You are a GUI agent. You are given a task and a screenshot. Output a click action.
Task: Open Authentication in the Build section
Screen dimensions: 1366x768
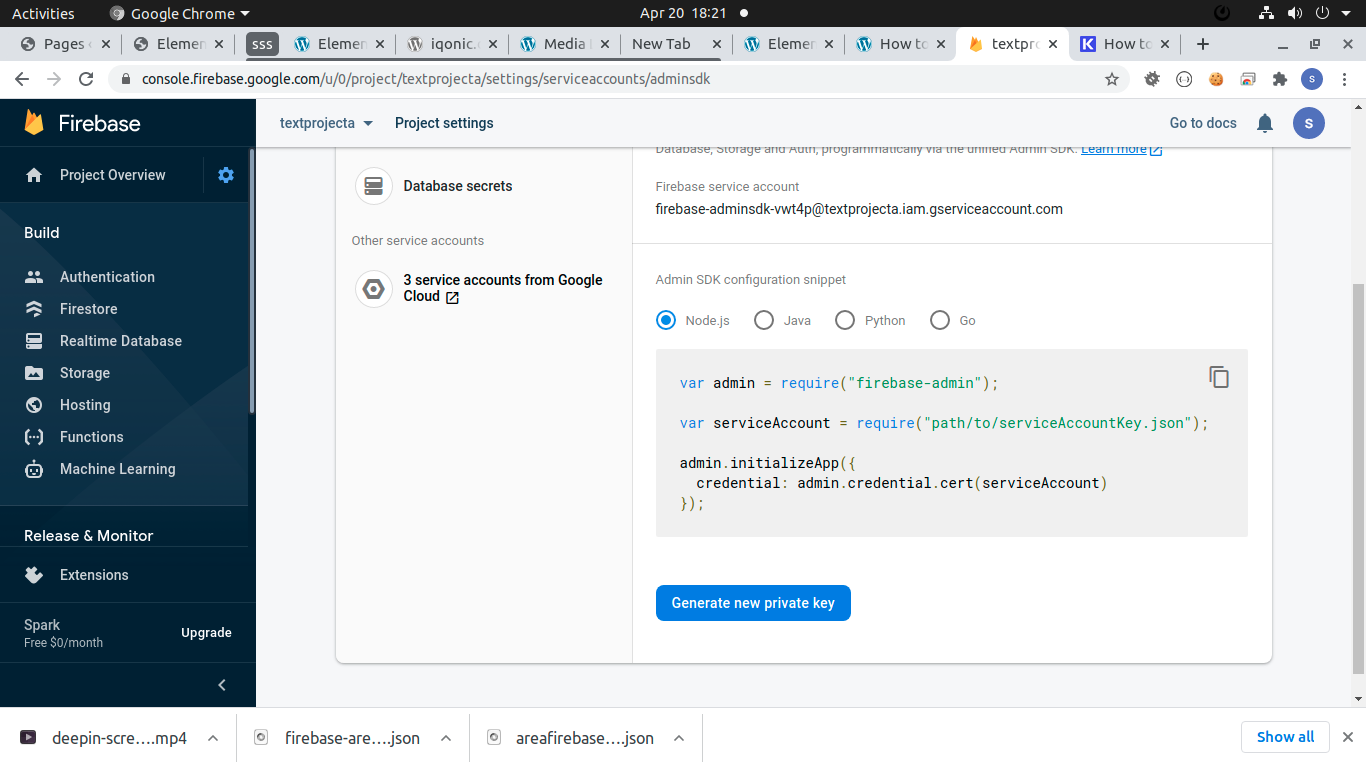pos(107,277)
